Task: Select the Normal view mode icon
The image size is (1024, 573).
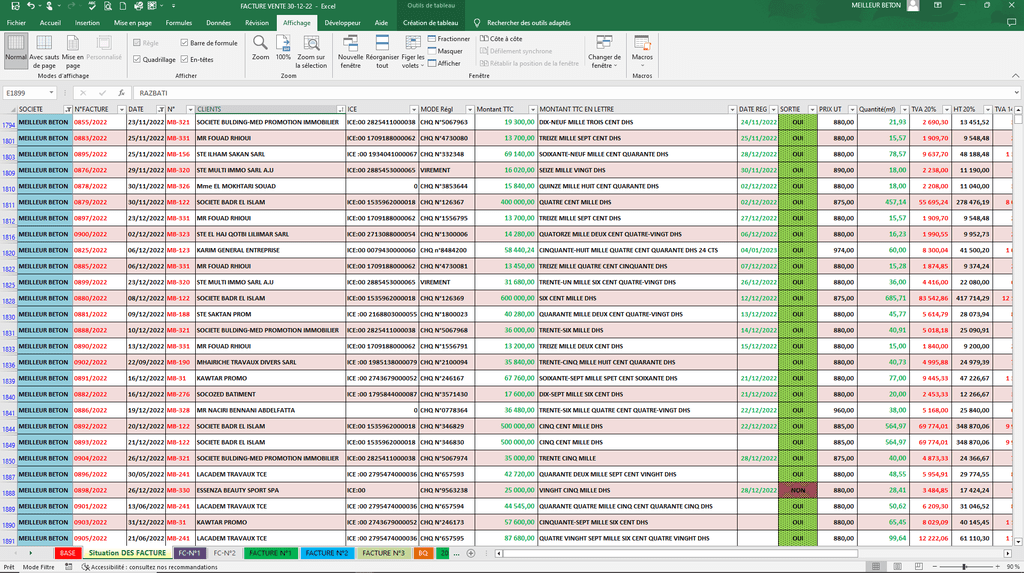Action: [16, 51]
